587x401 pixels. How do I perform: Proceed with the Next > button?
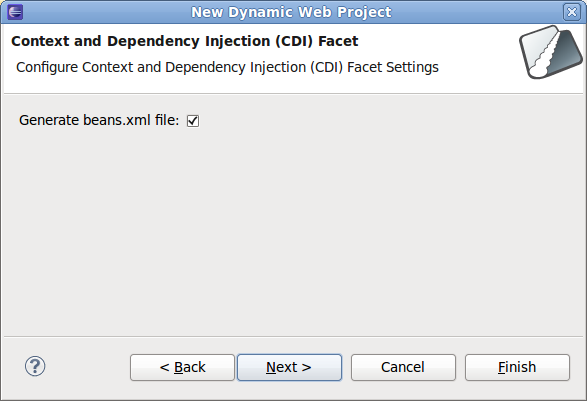coord(289,367)
